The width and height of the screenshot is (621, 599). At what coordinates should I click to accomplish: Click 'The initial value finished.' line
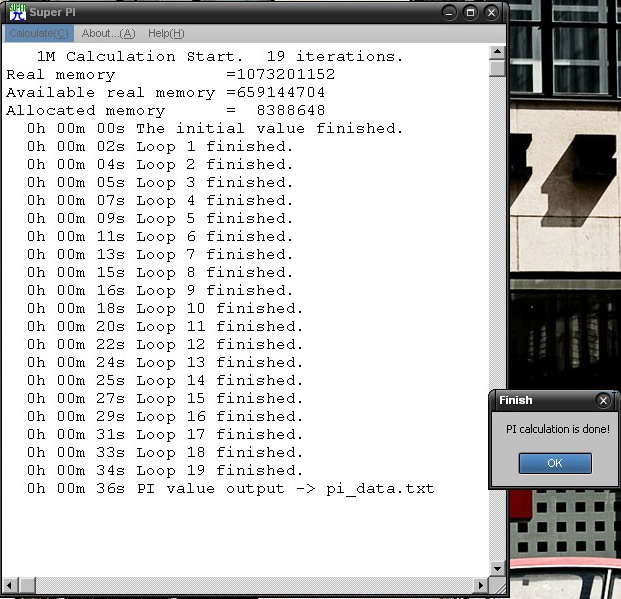pyautogui.click(x=215, y=128)
